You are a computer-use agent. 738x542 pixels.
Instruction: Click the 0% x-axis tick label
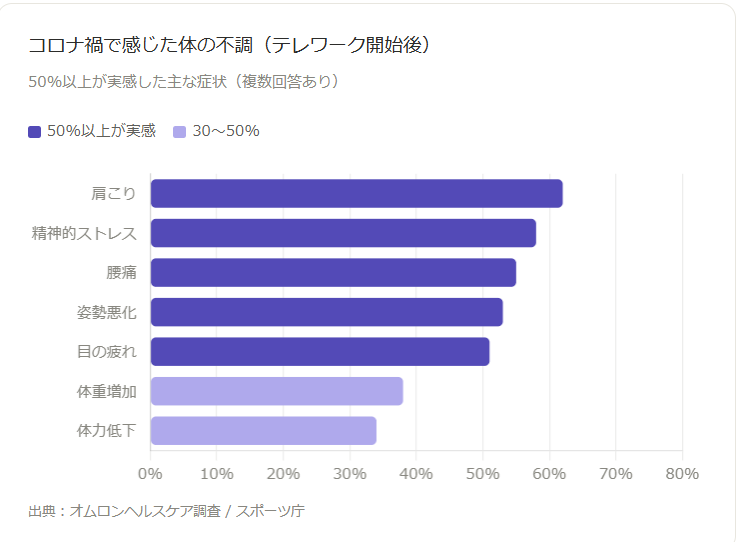pos(150,473)
